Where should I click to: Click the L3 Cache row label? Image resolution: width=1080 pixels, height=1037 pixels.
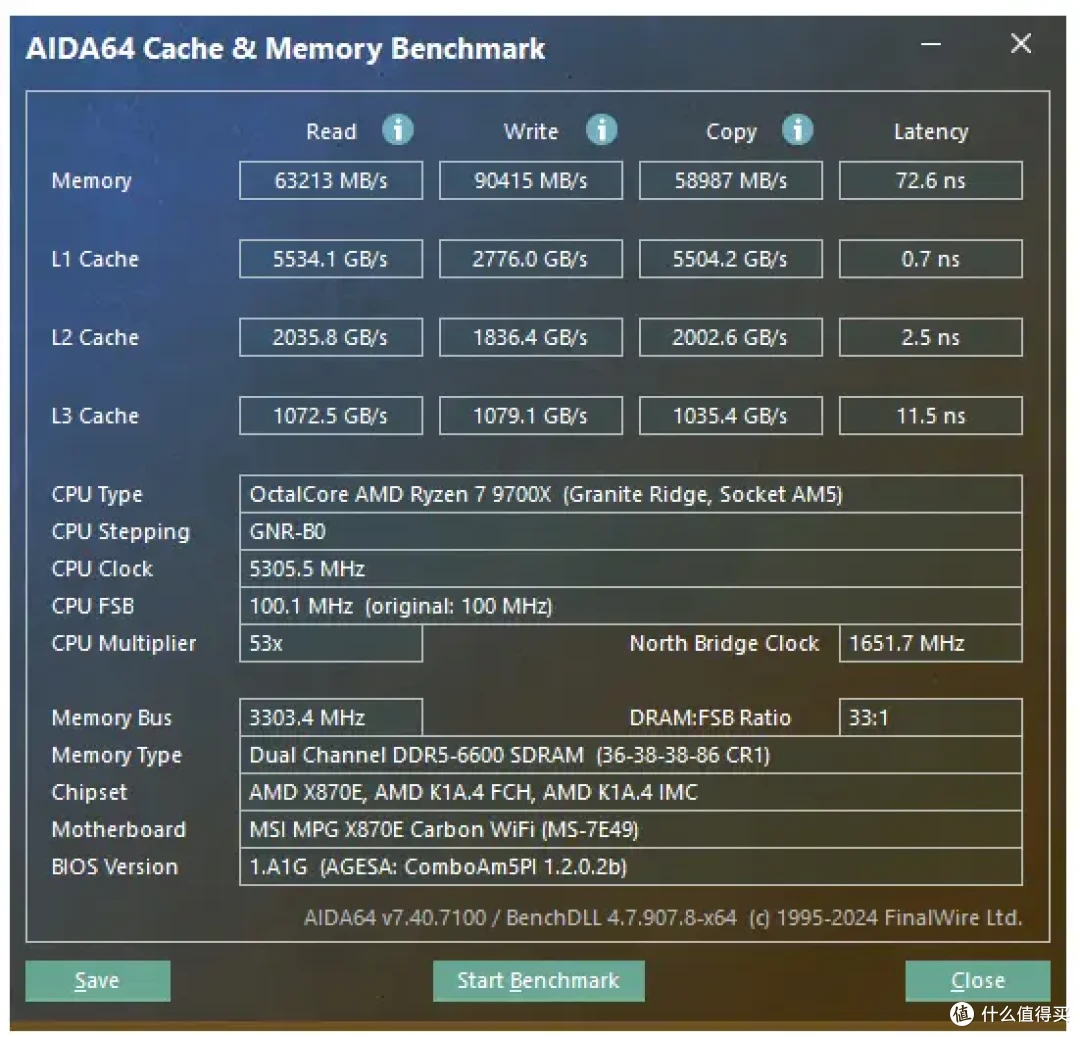point(95,416)
